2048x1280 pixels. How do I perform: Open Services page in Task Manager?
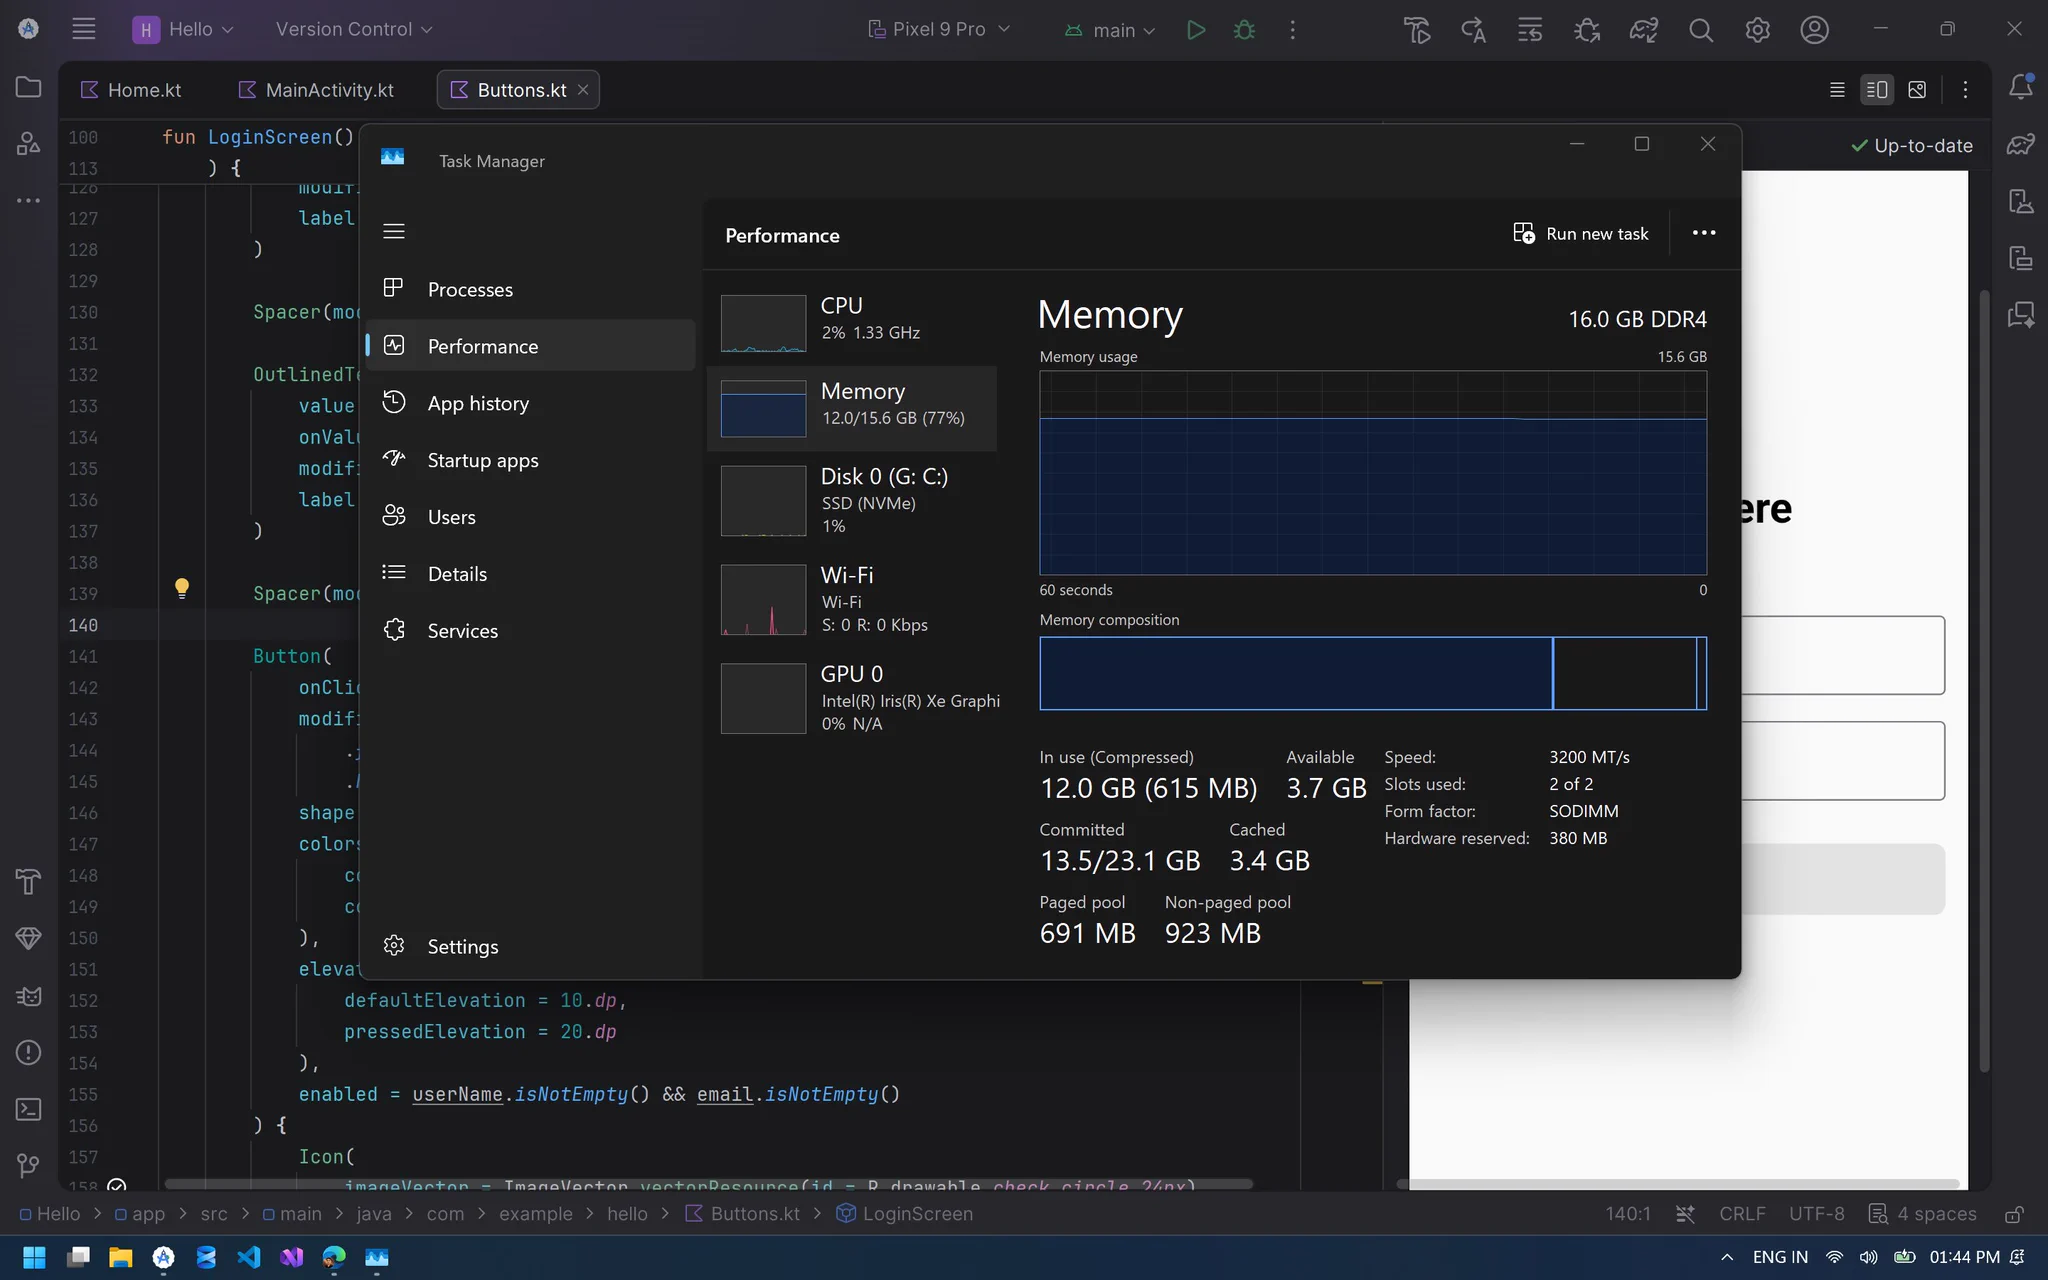(x=530, y=631)
